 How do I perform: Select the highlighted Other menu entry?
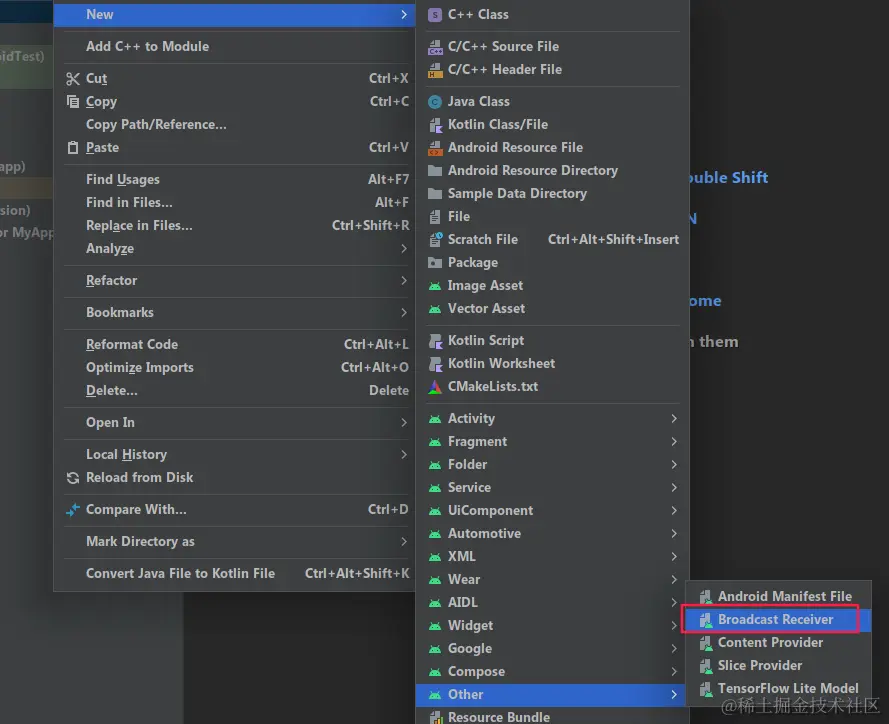[x=553, y=695]
